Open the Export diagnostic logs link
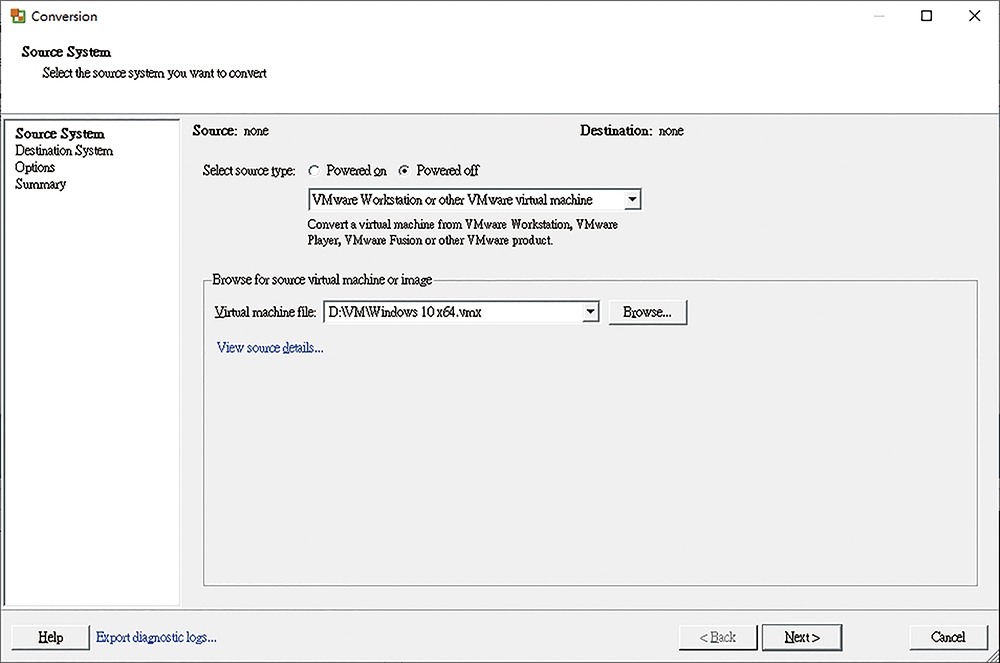1000x663 pixels. 156,637
